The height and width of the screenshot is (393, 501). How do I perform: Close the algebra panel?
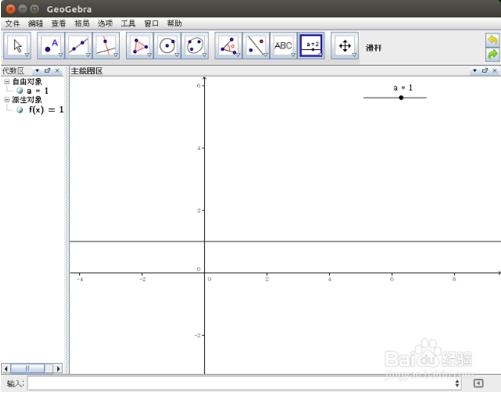click(x=57, y=71)
